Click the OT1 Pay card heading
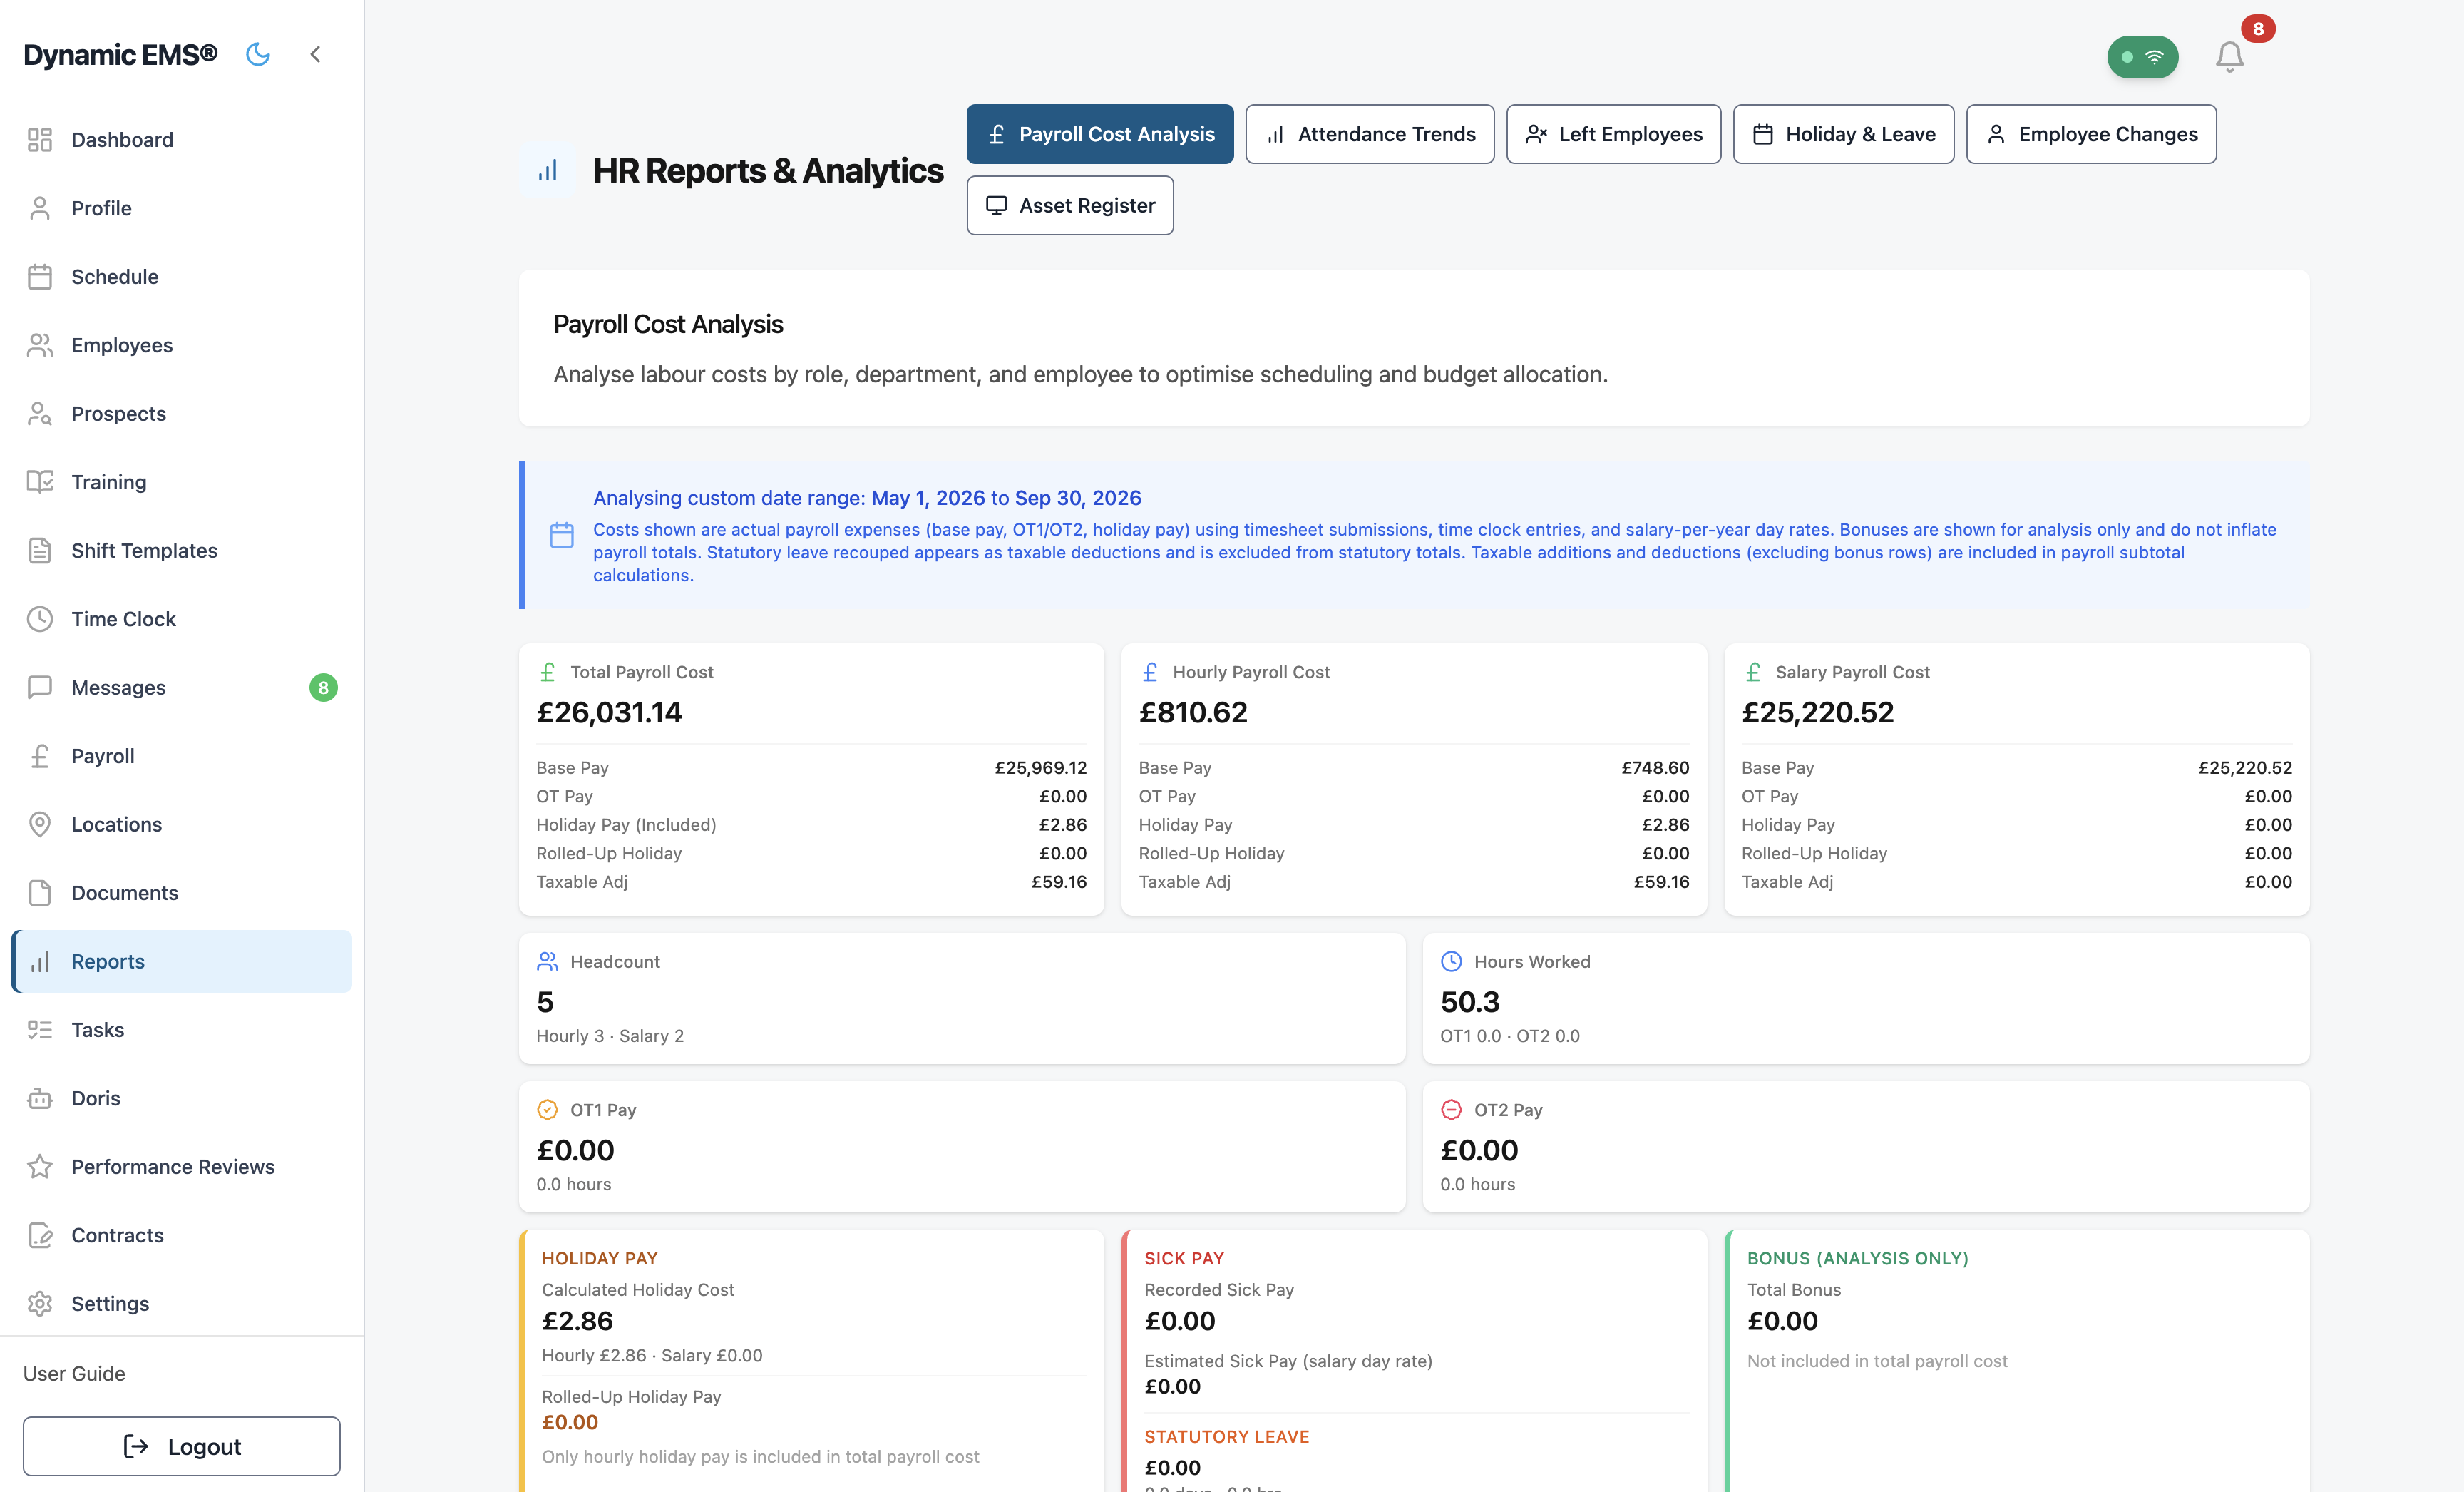Image resolution: width=2464 pixels, height=1492 pixels. 603,1110
